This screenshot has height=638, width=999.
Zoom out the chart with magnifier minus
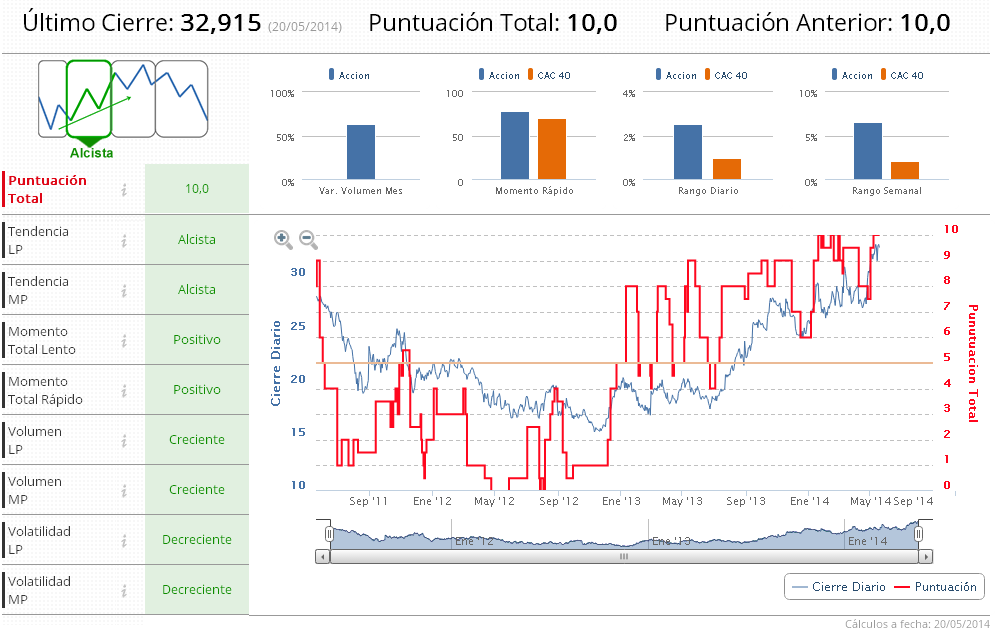[x=308, y=239]
